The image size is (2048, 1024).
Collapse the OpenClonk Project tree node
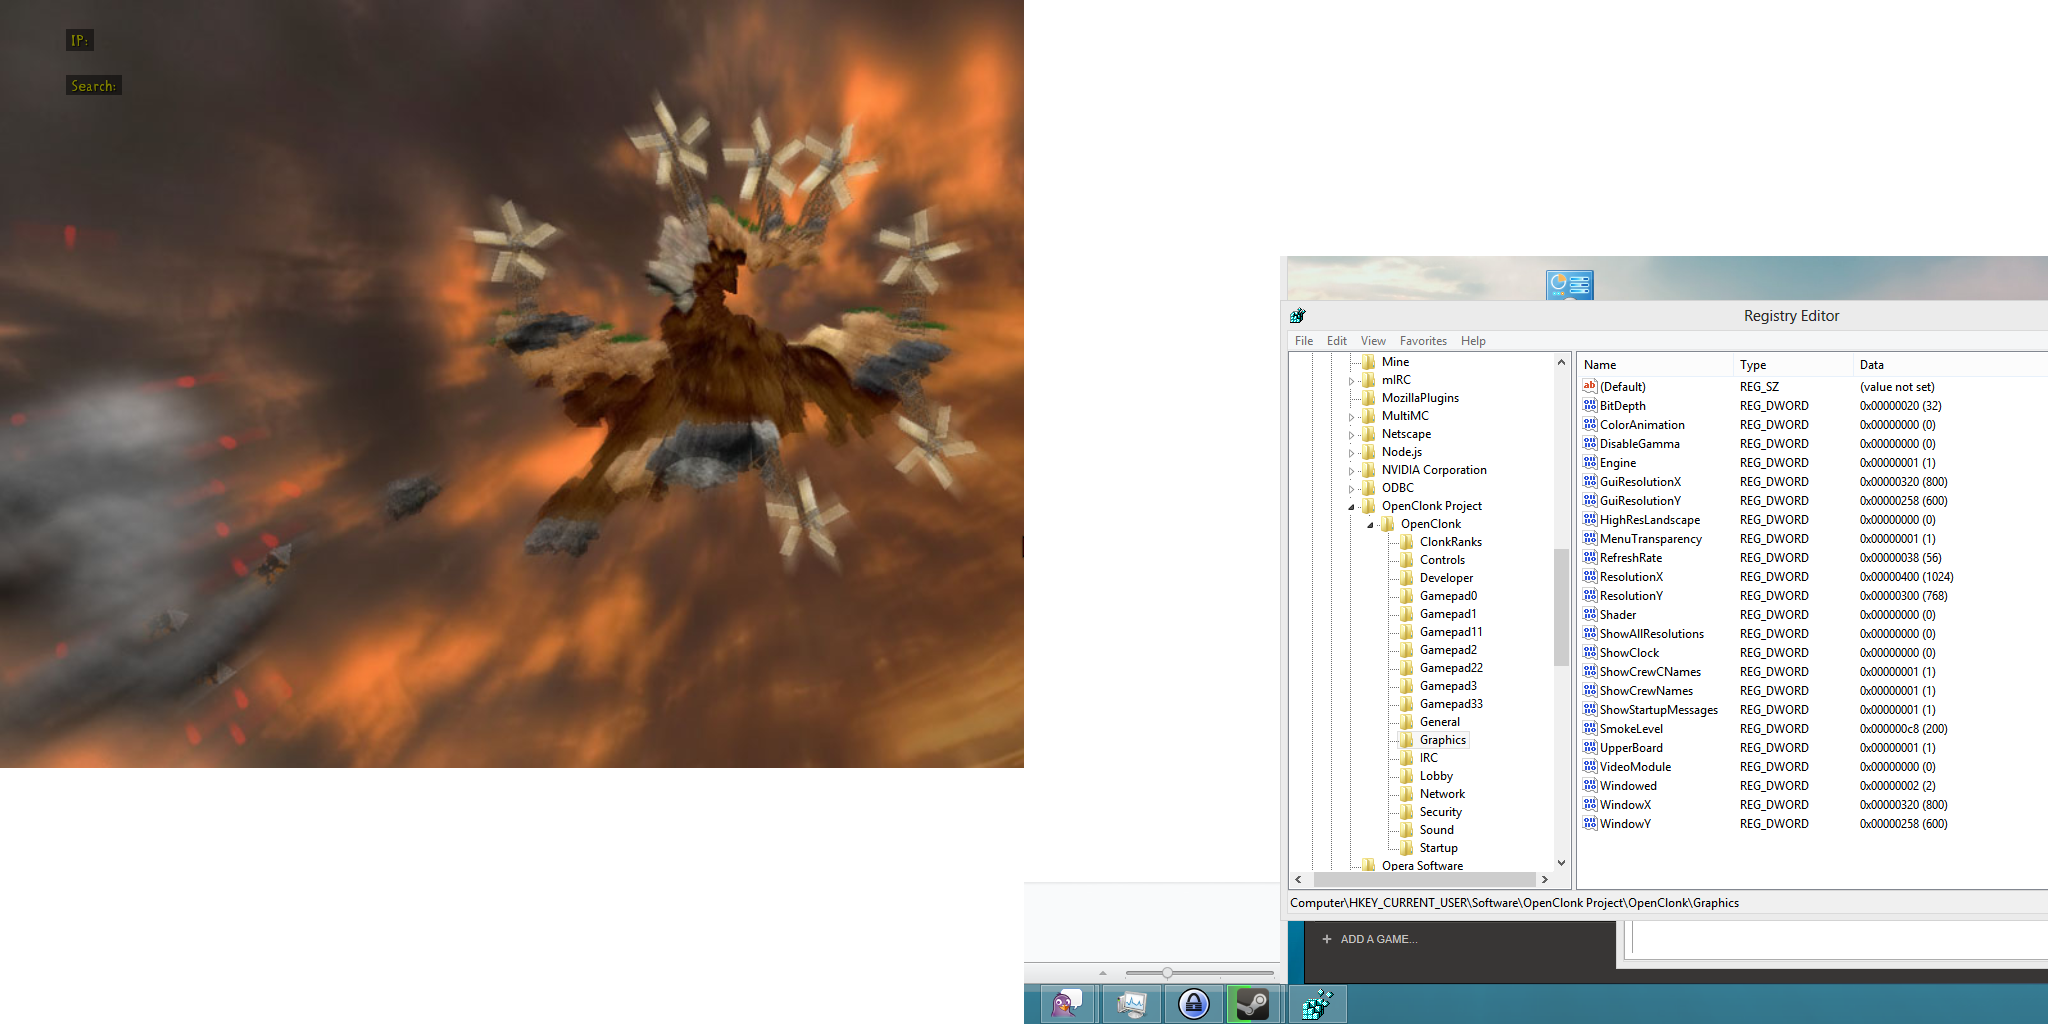click(1351, 507)
